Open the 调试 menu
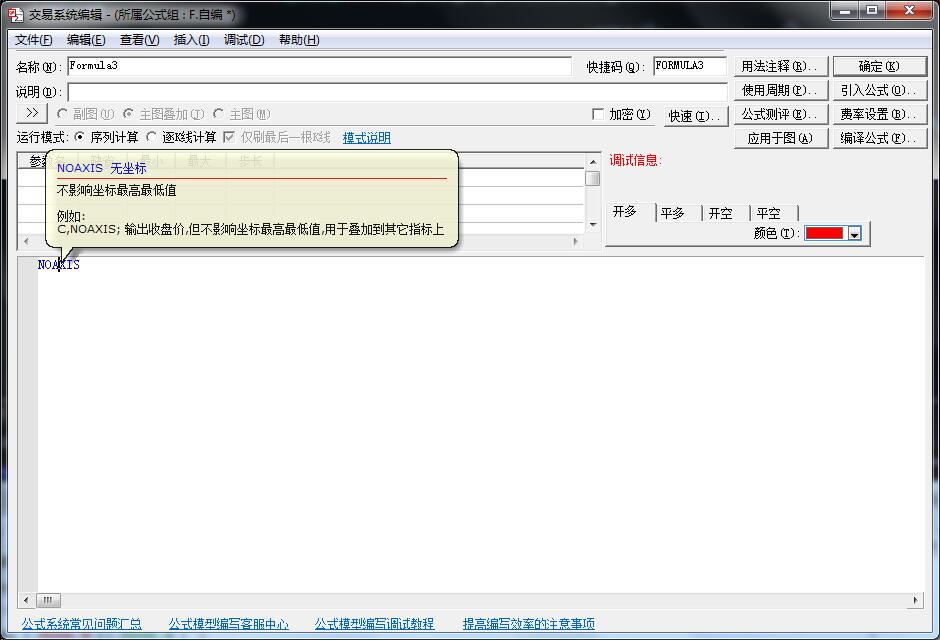Image resolution: width=940 pixels, height=640 pixels. pos(244,40)
